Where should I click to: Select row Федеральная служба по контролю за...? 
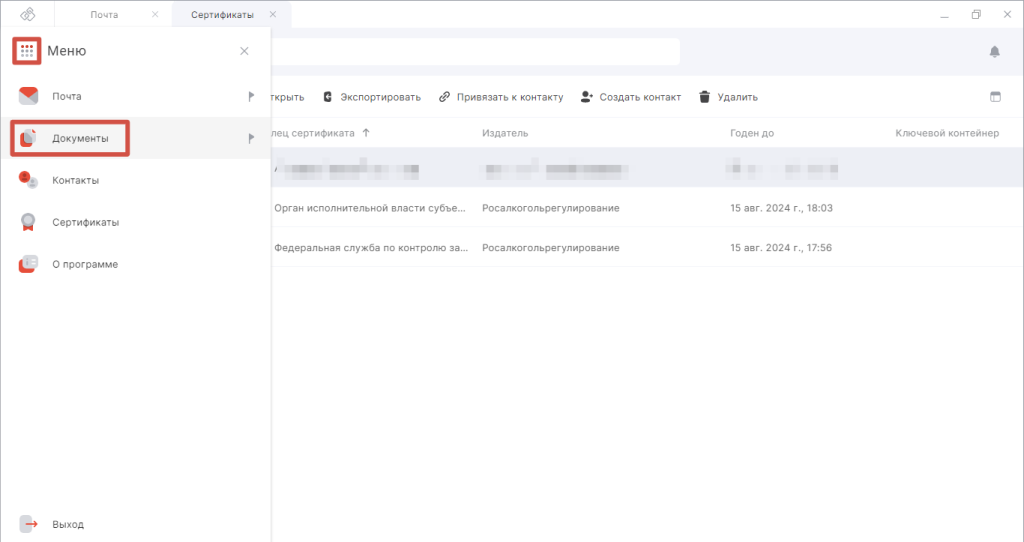point(647,247)
